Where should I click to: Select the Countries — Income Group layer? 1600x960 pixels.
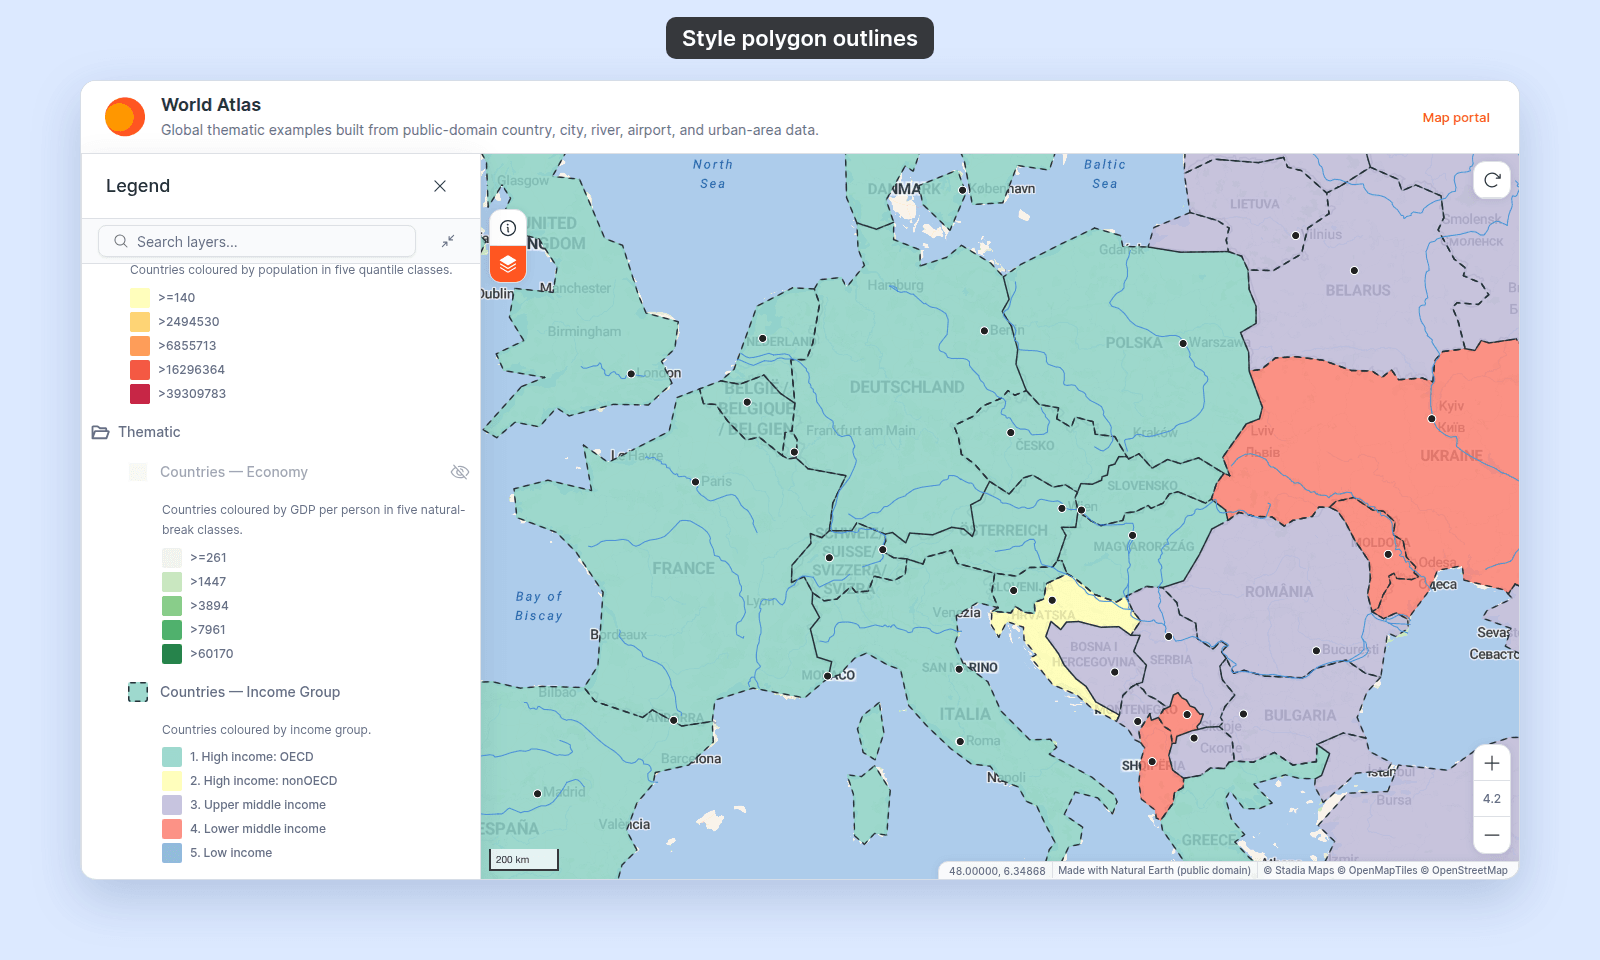250,692
